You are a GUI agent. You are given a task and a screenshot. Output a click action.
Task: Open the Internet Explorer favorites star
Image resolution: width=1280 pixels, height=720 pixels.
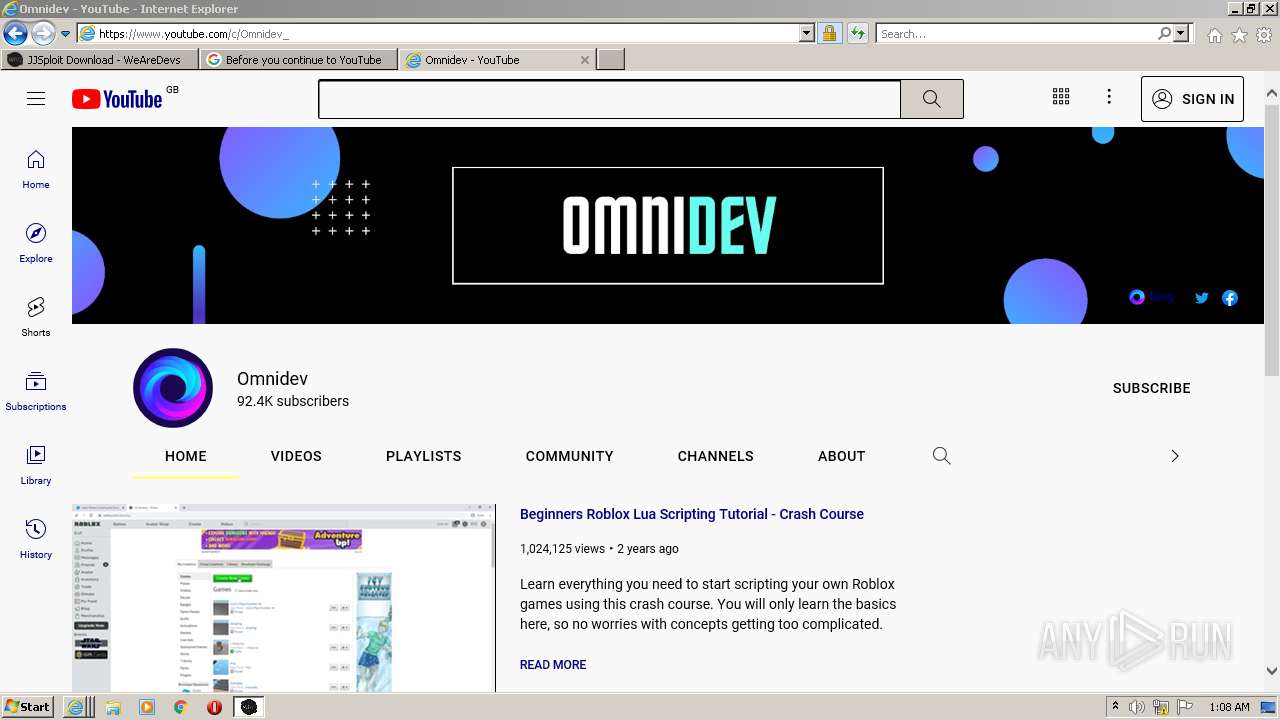click(1239, 35)
